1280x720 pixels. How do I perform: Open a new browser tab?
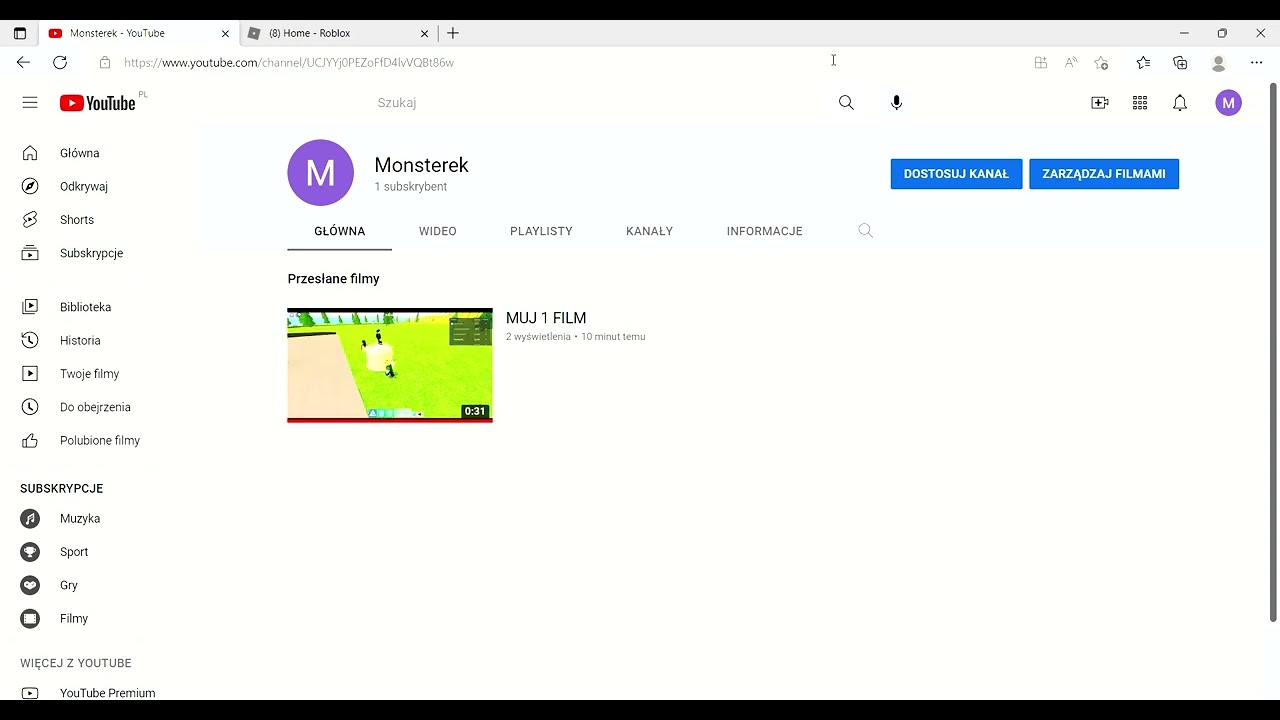[x=453, y=33]
